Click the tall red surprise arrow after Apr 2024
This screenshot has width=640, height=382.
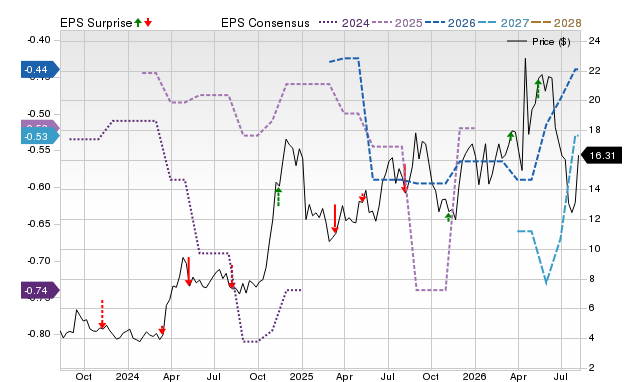[x=189, y=271]
